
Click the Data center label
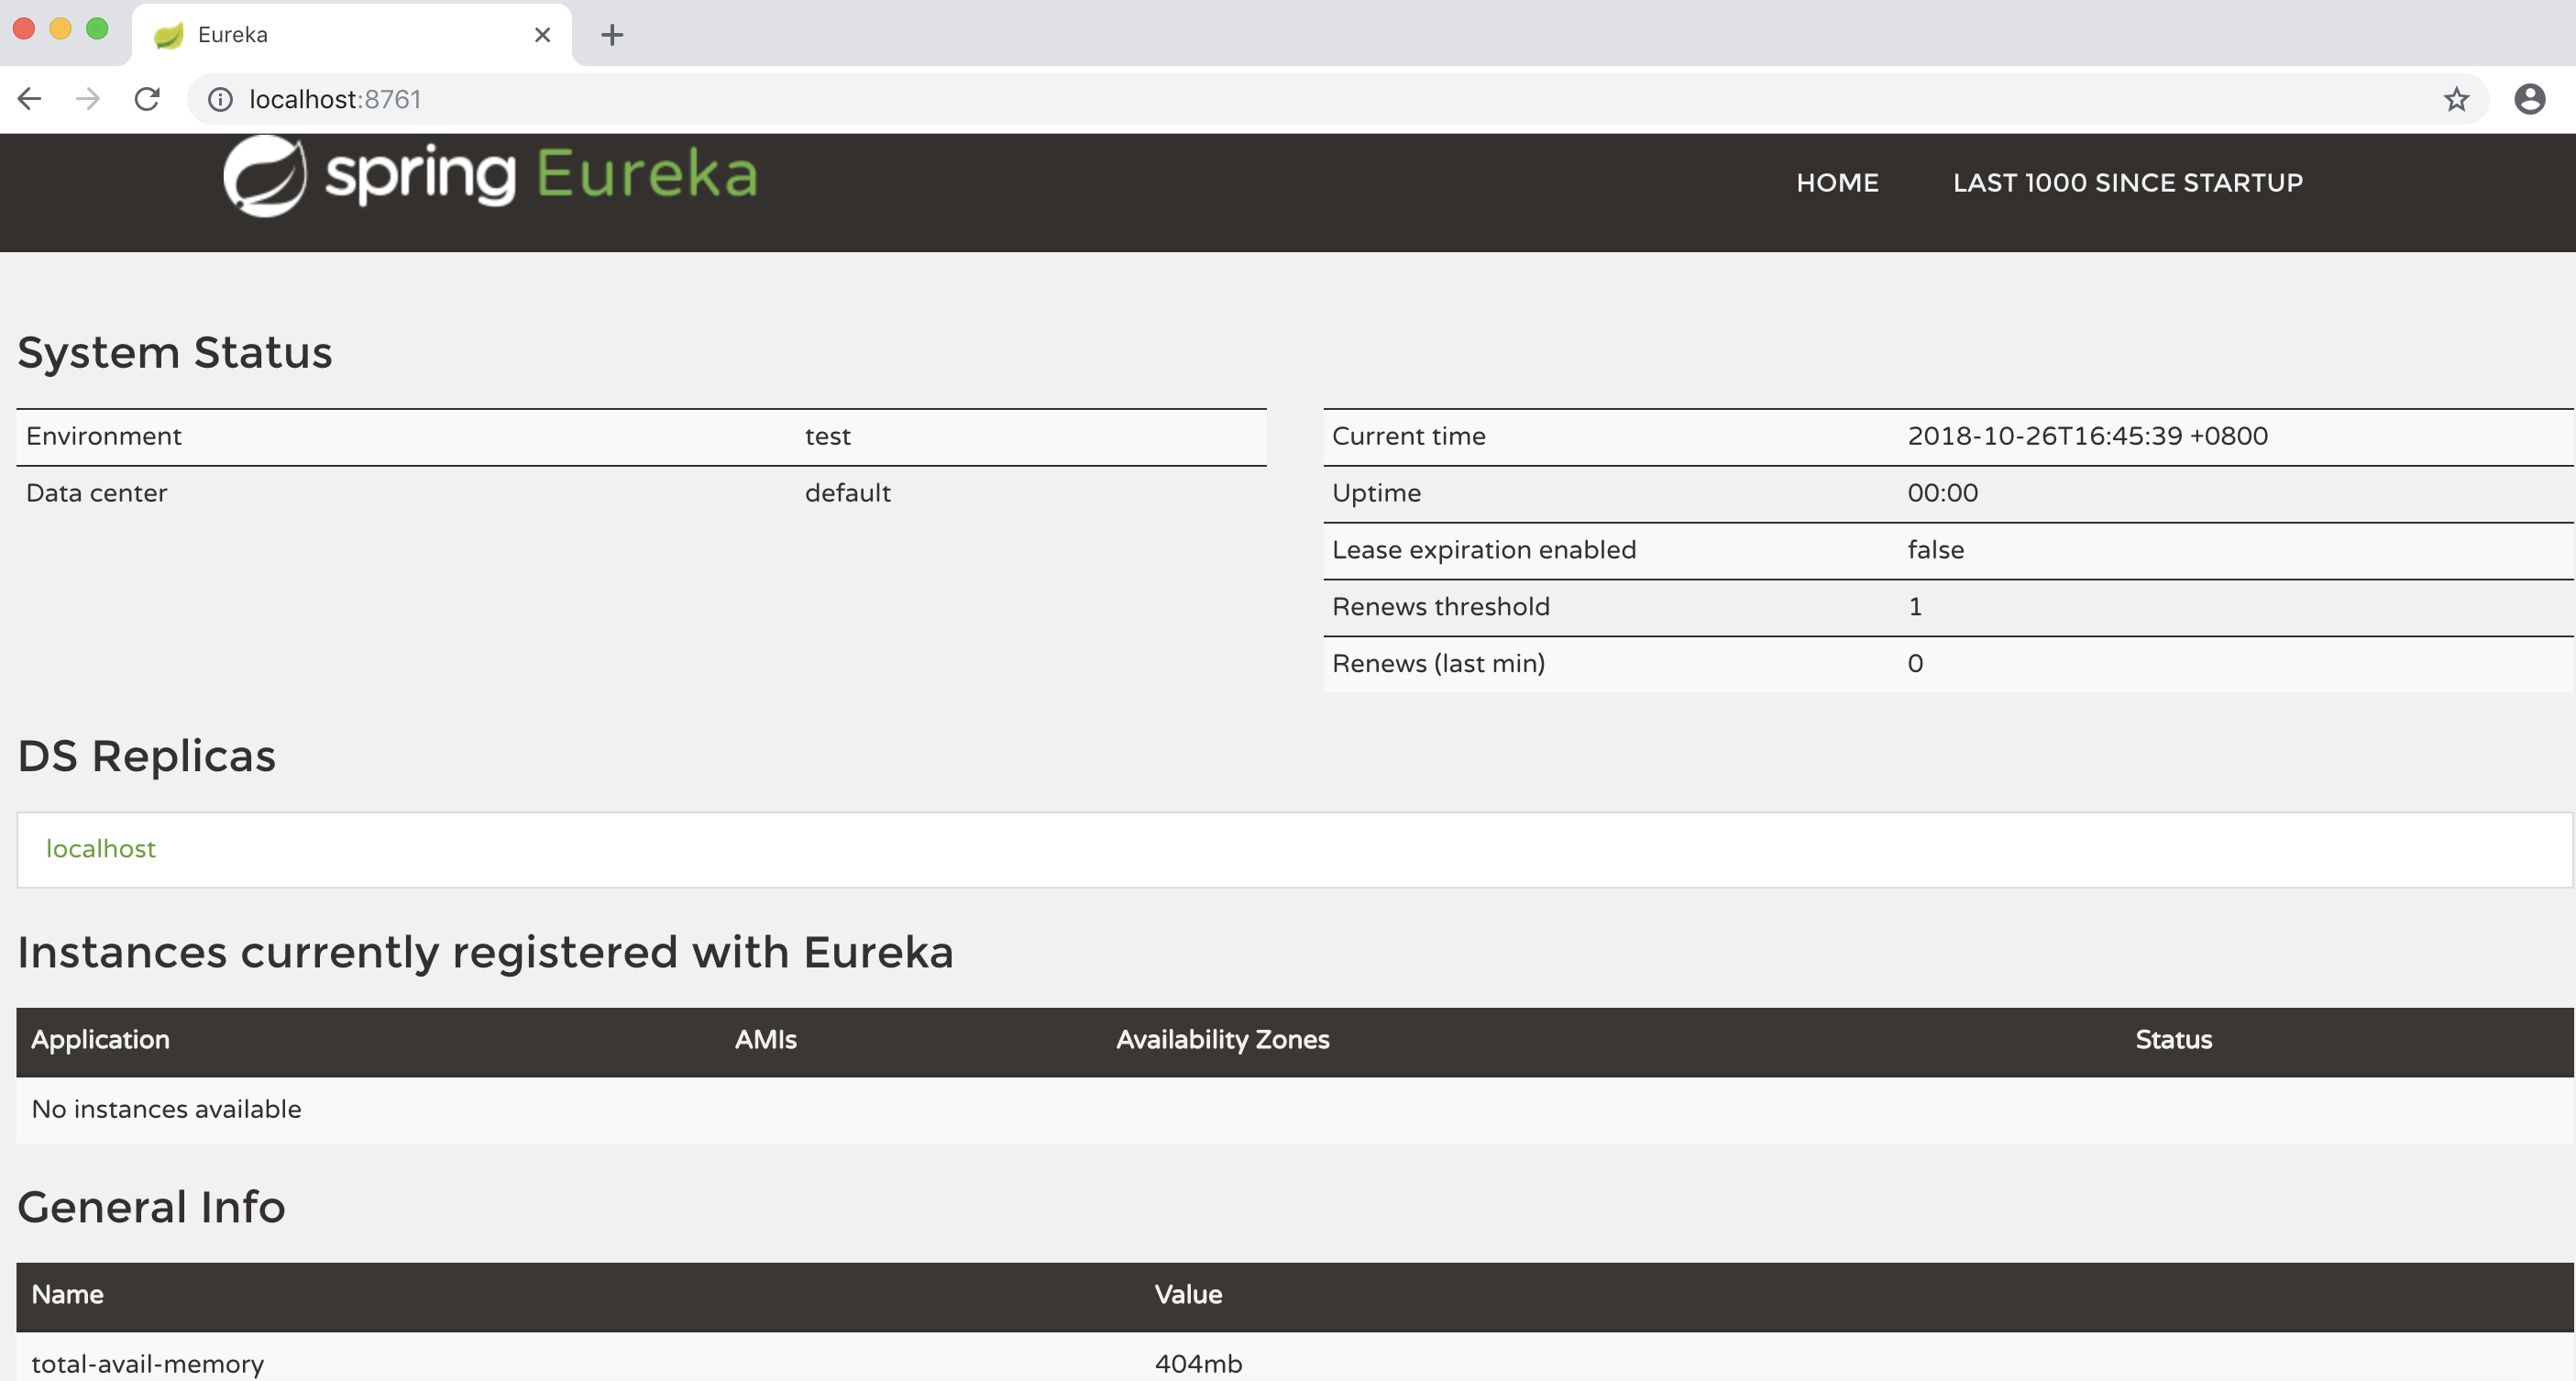(96, 493)
